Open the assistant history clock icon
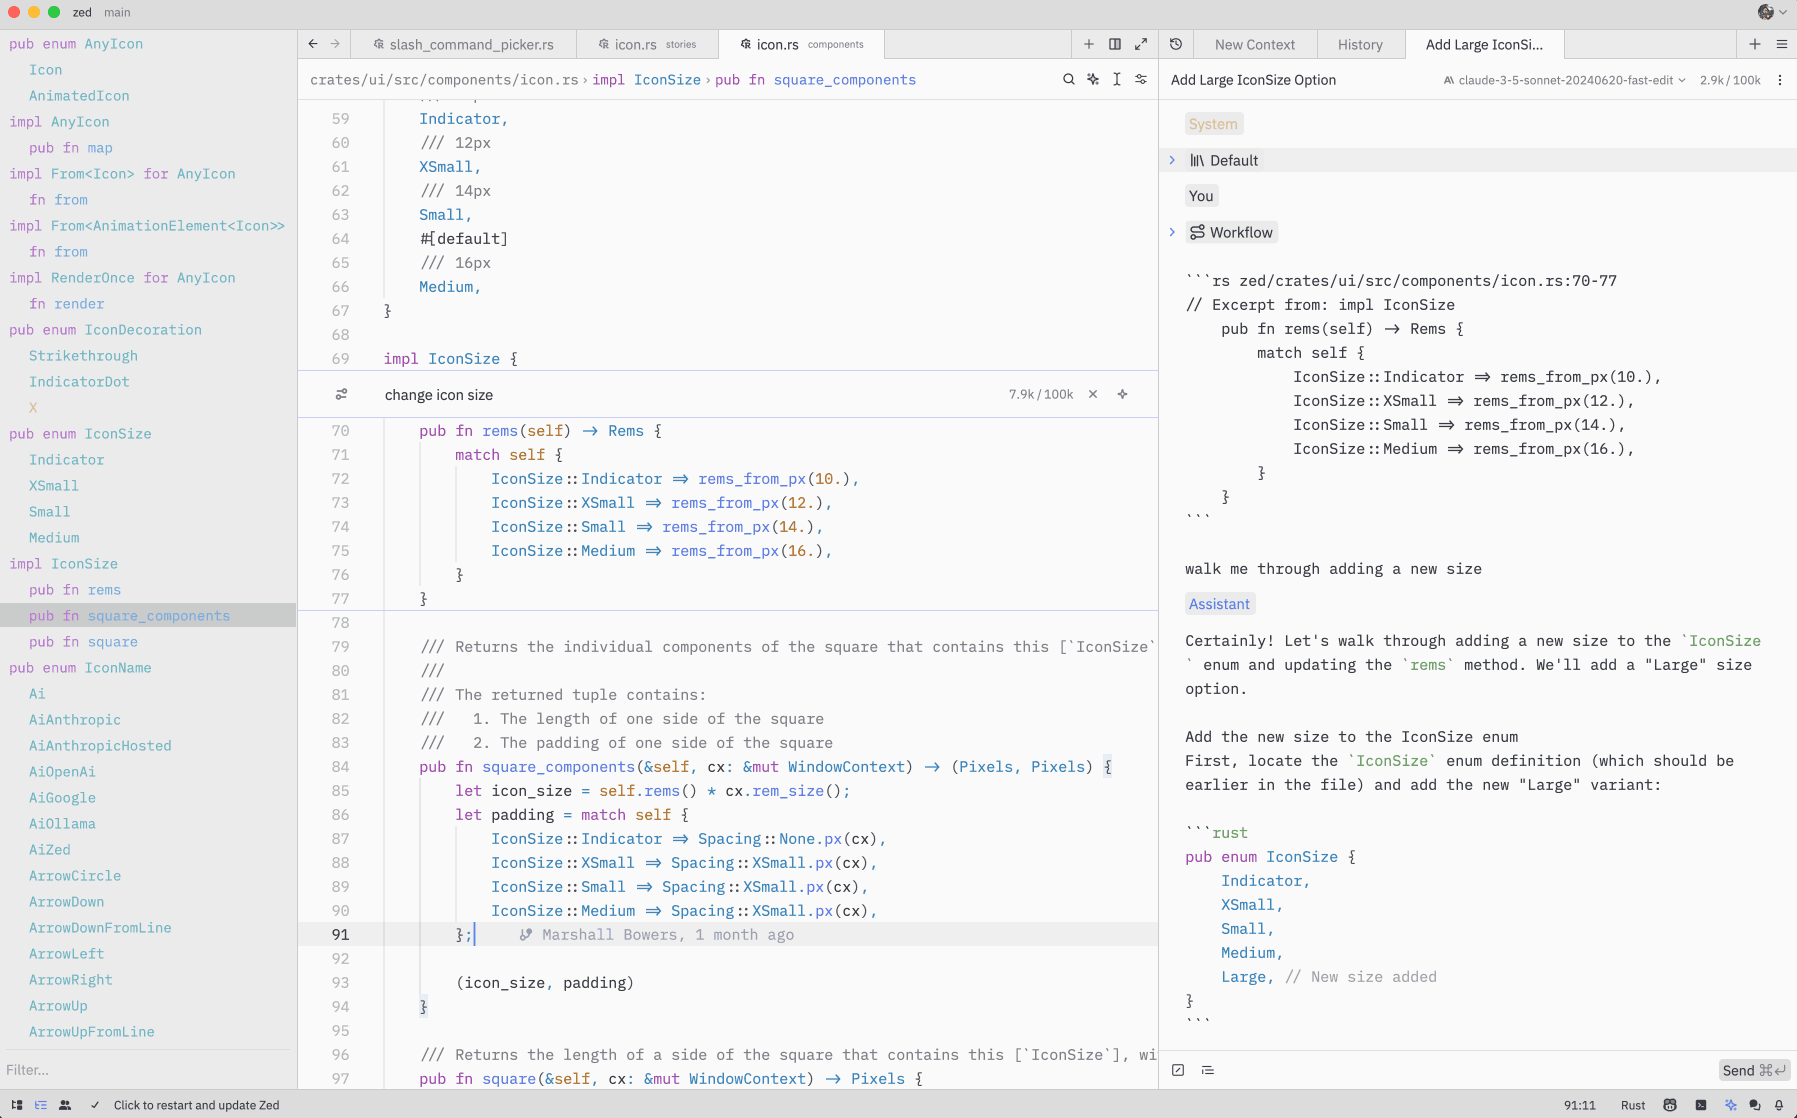 pyautogui.click(x=1176, y=44)
